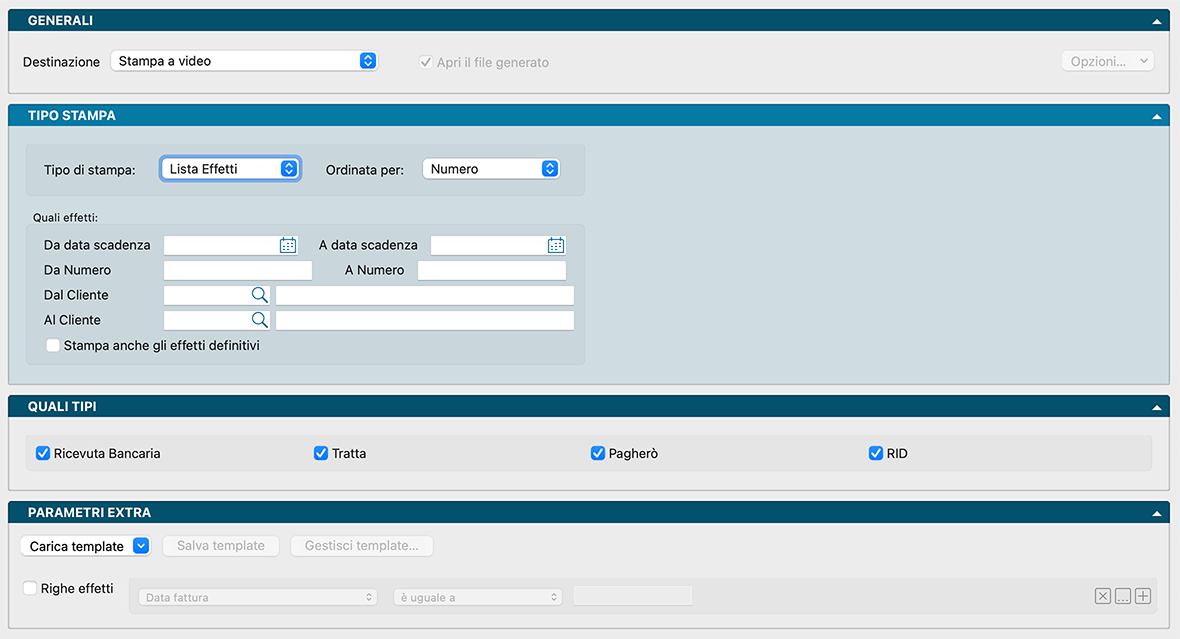This screenshot has width=1180, height=639.
Task: Open the Destinazione dropdown
Action: 244,61
